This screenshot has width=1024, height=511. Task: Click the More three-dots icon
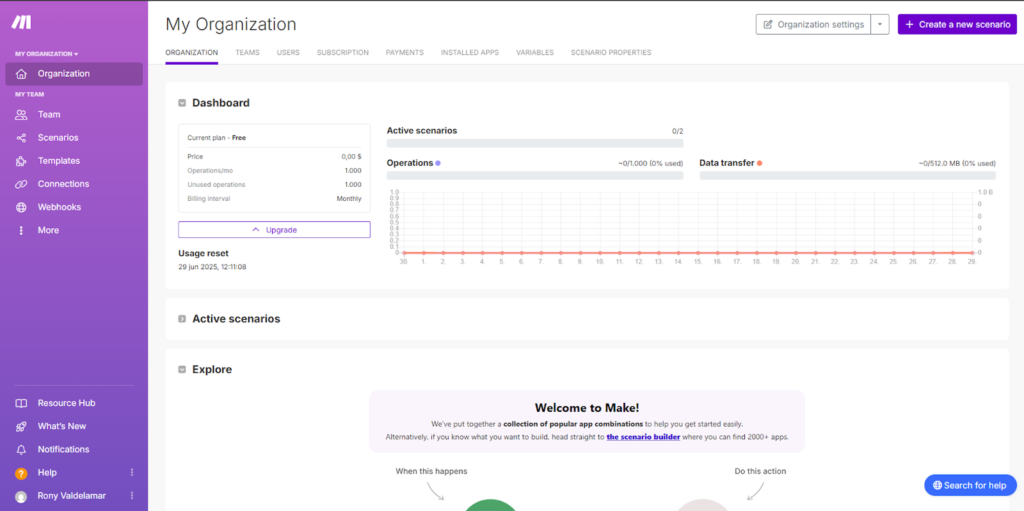(x=21, y=230)
